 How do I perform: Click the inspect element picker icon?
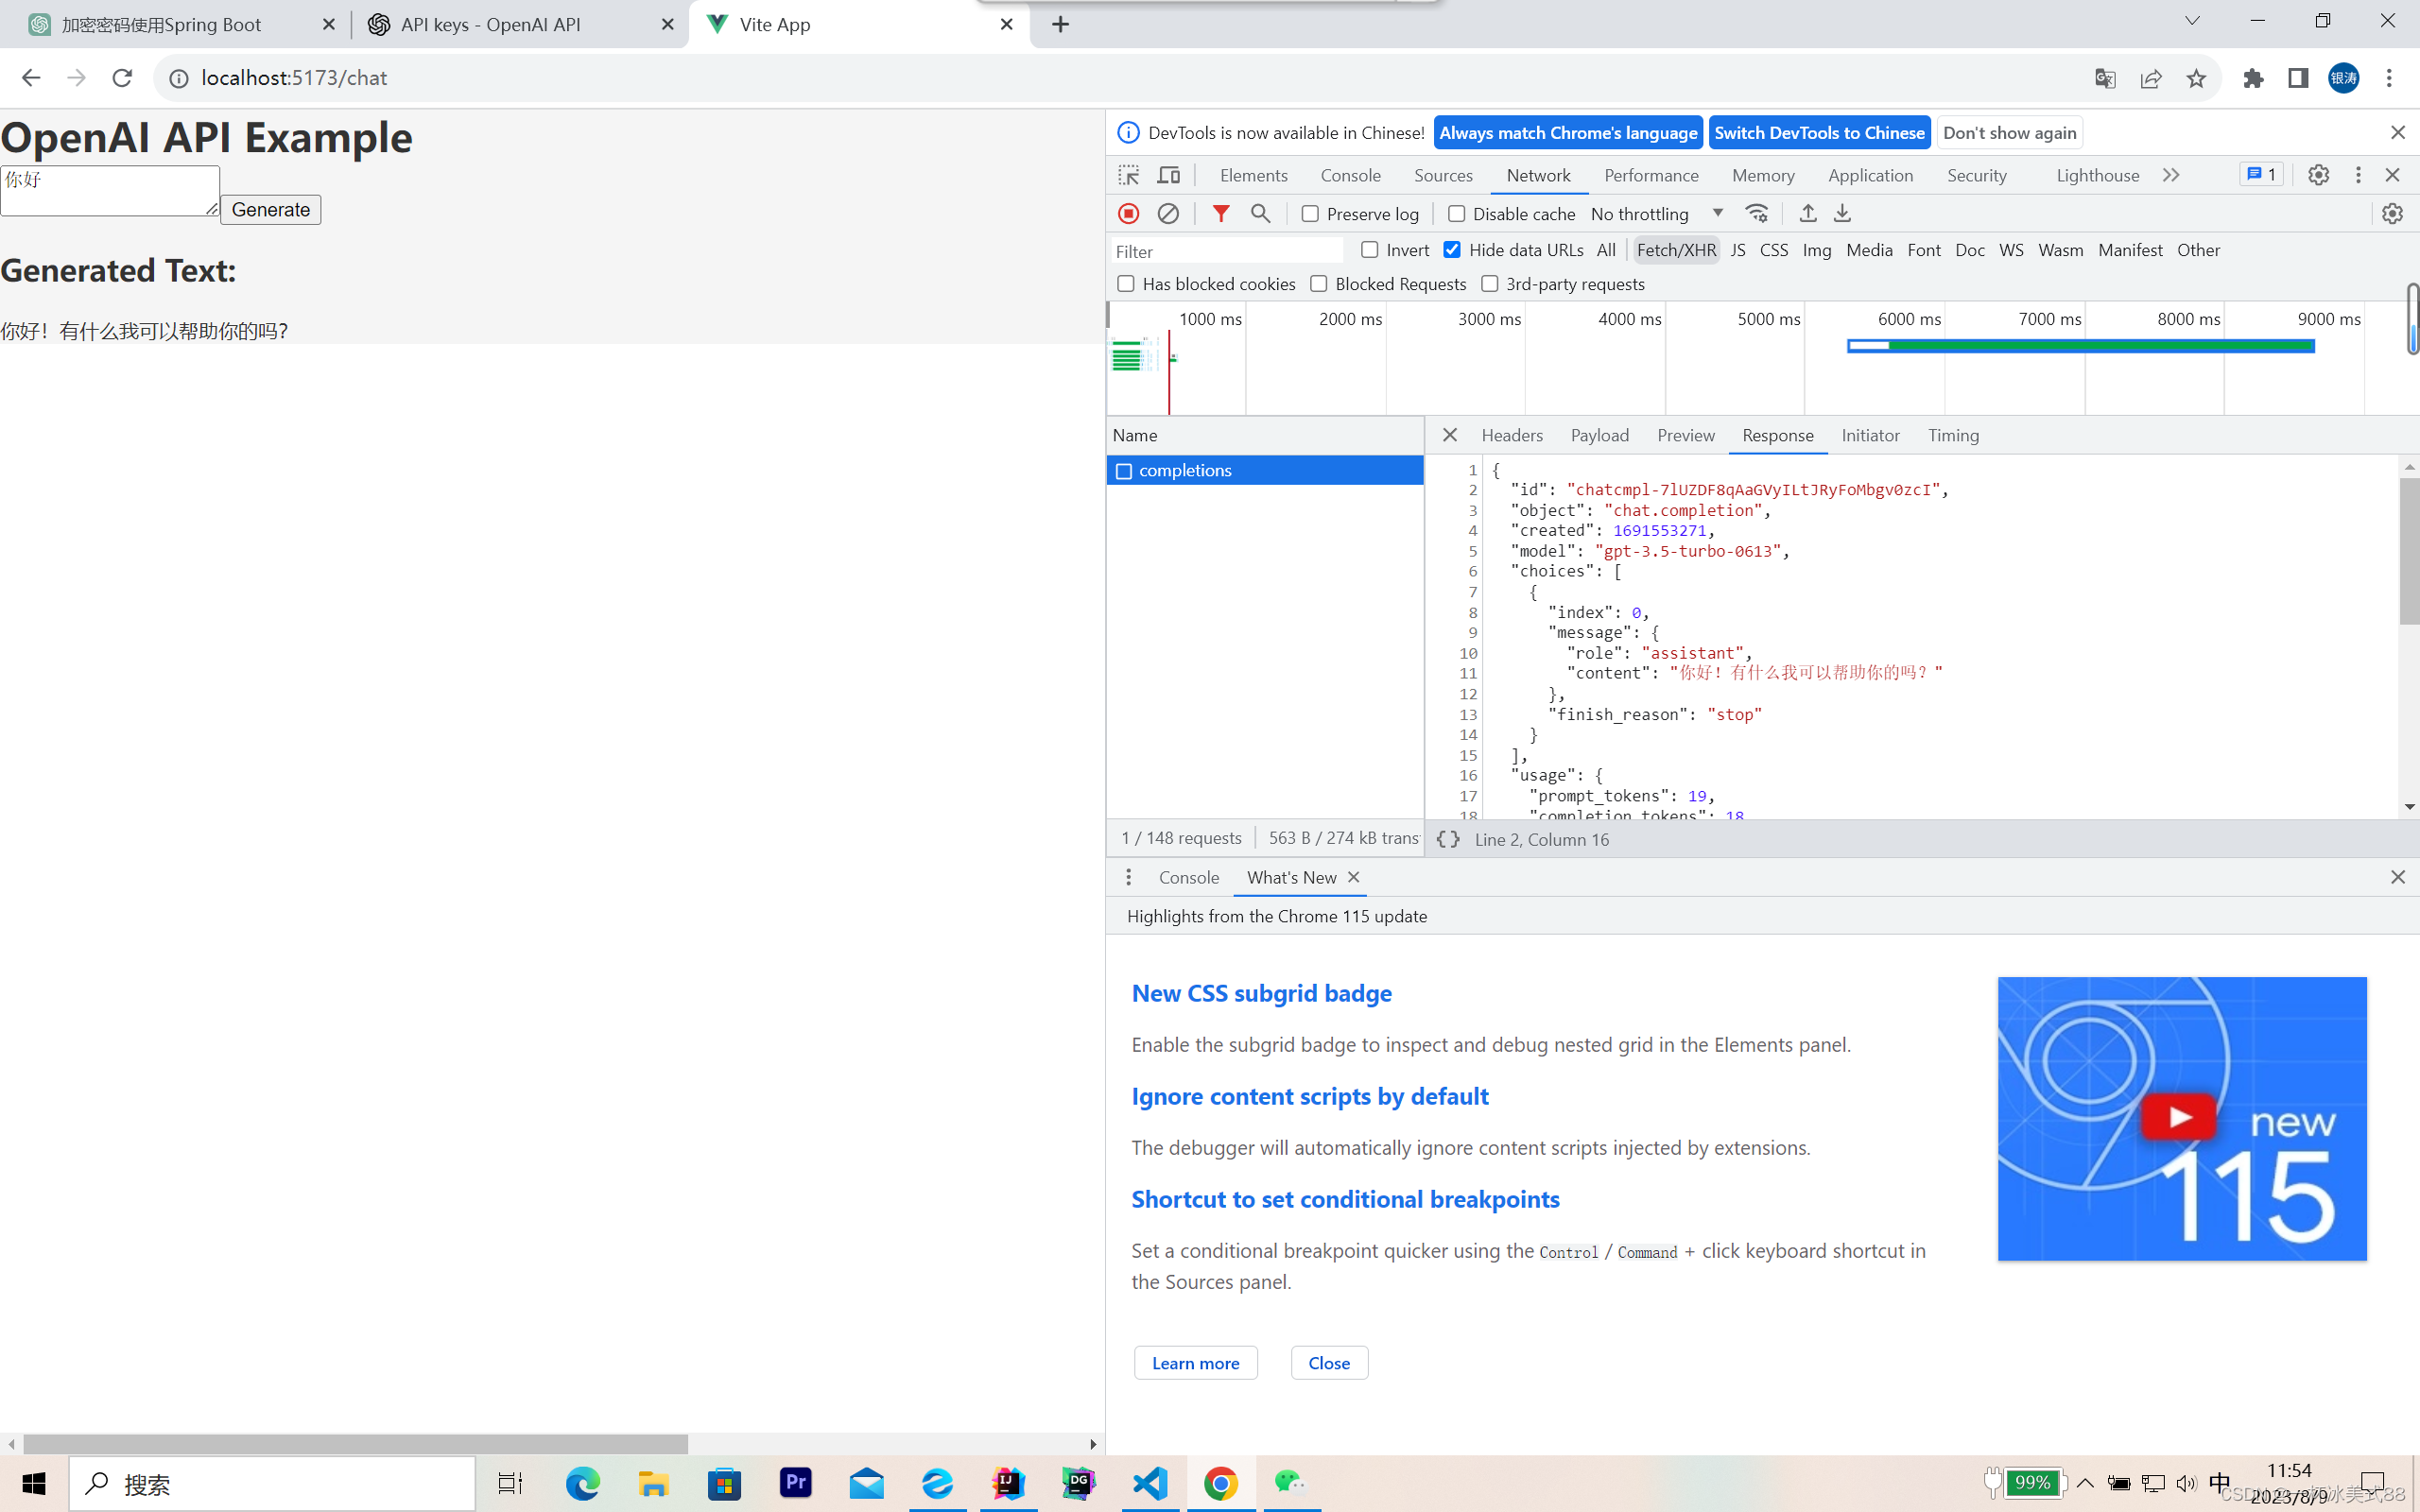pyautogui.click(x=1129, y=175)
